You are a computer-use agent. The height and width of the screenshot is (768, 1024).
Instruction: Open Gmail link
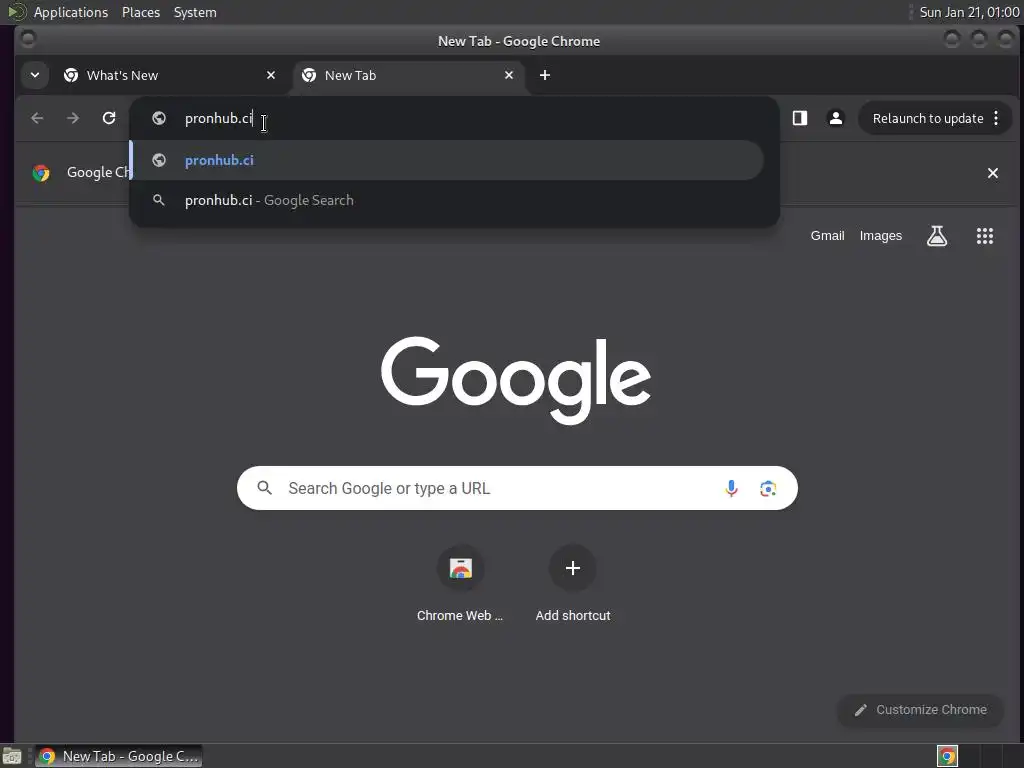pos(827,236)
